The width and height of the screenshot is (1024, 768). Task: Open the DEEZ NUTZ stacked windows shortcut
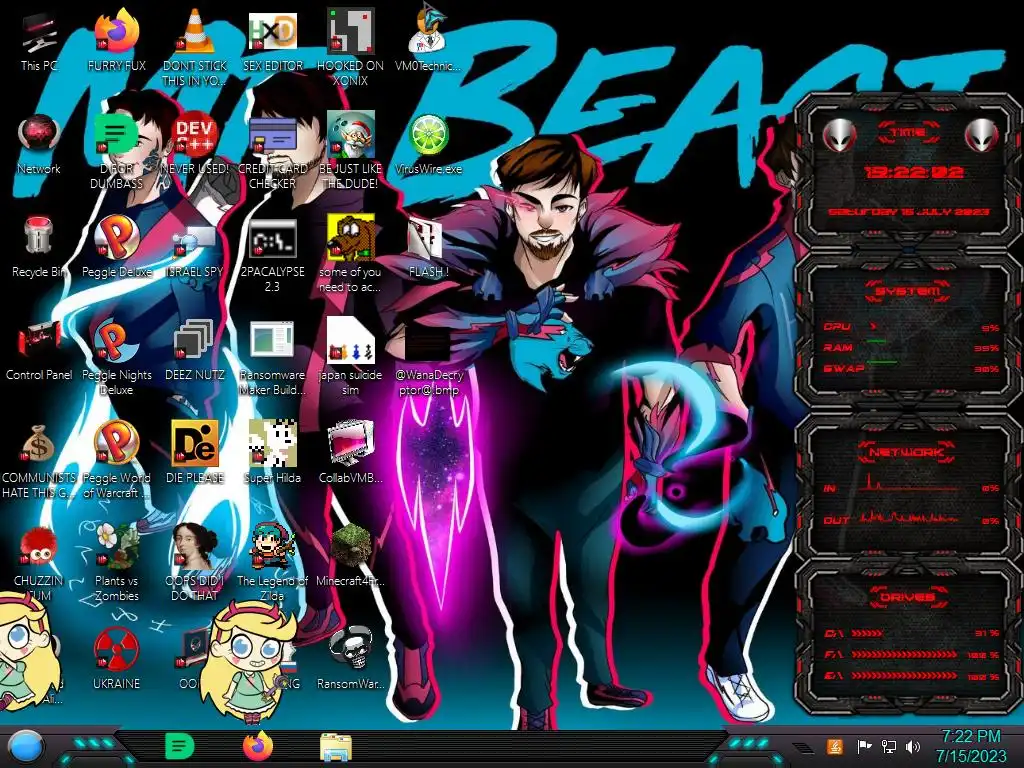(x=195, y=351)
